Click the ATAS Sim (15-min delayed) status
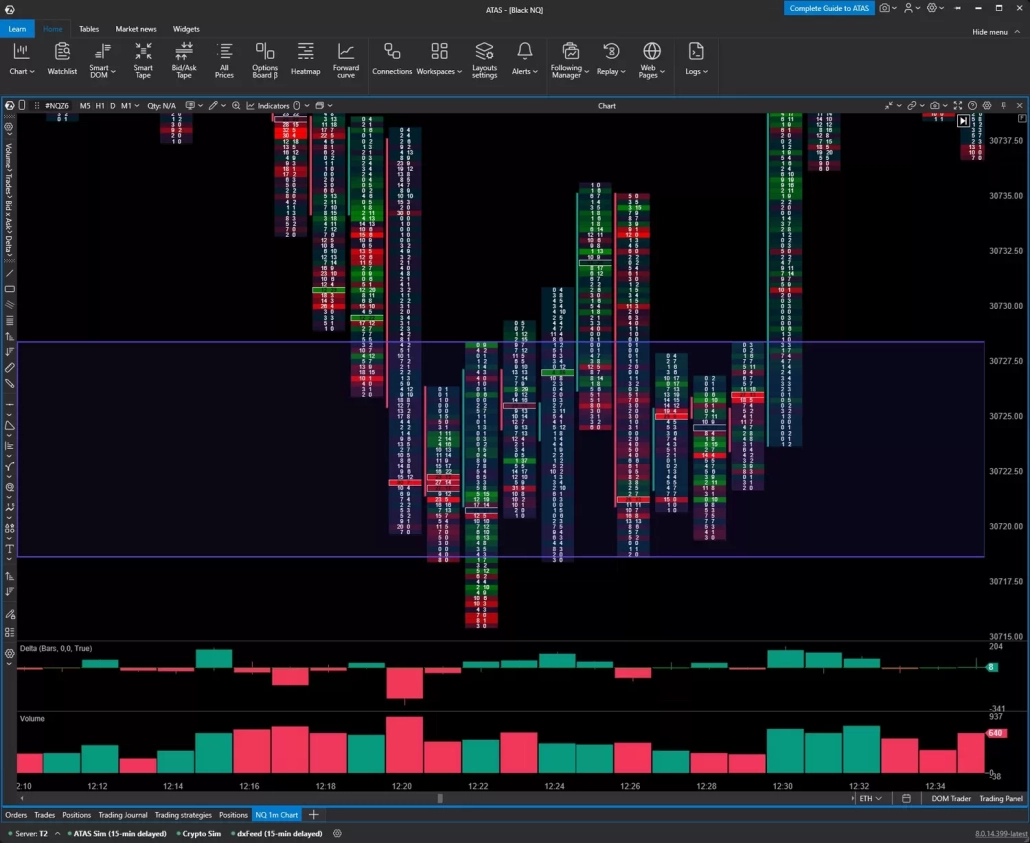This screenshot has width=1030, height=843. point(119,833)
